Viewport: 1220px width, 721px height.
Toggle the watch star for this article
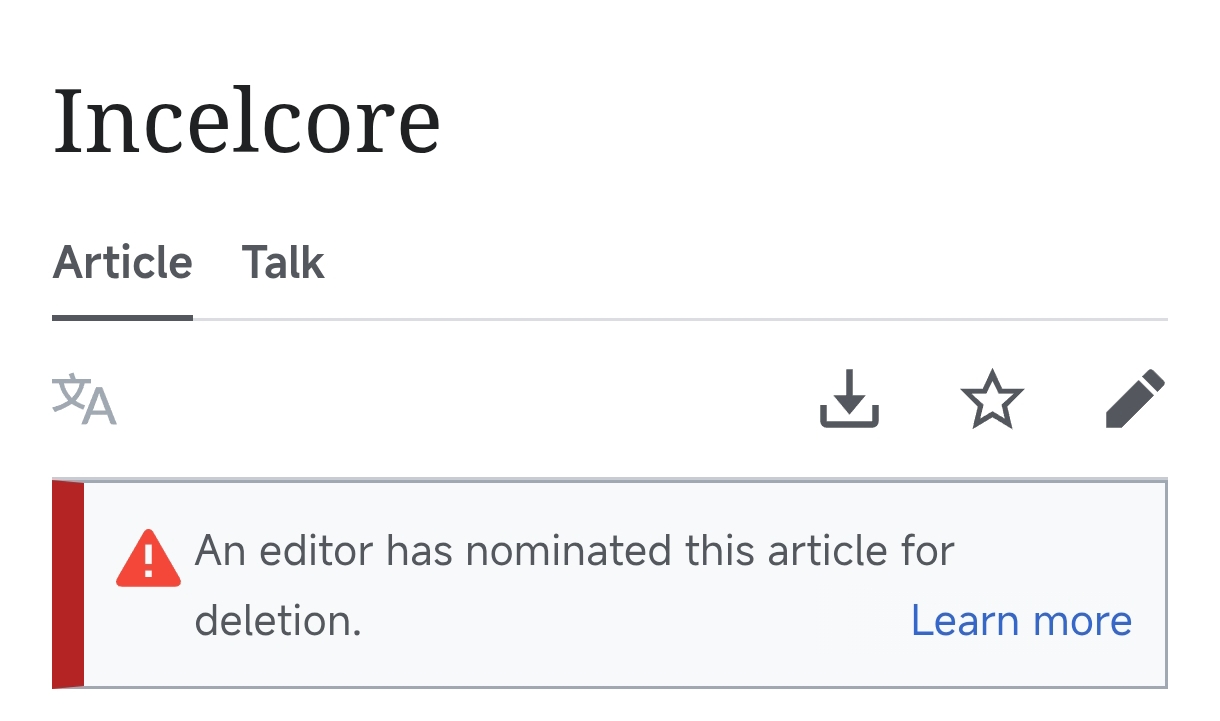click(x=992, y=399)
